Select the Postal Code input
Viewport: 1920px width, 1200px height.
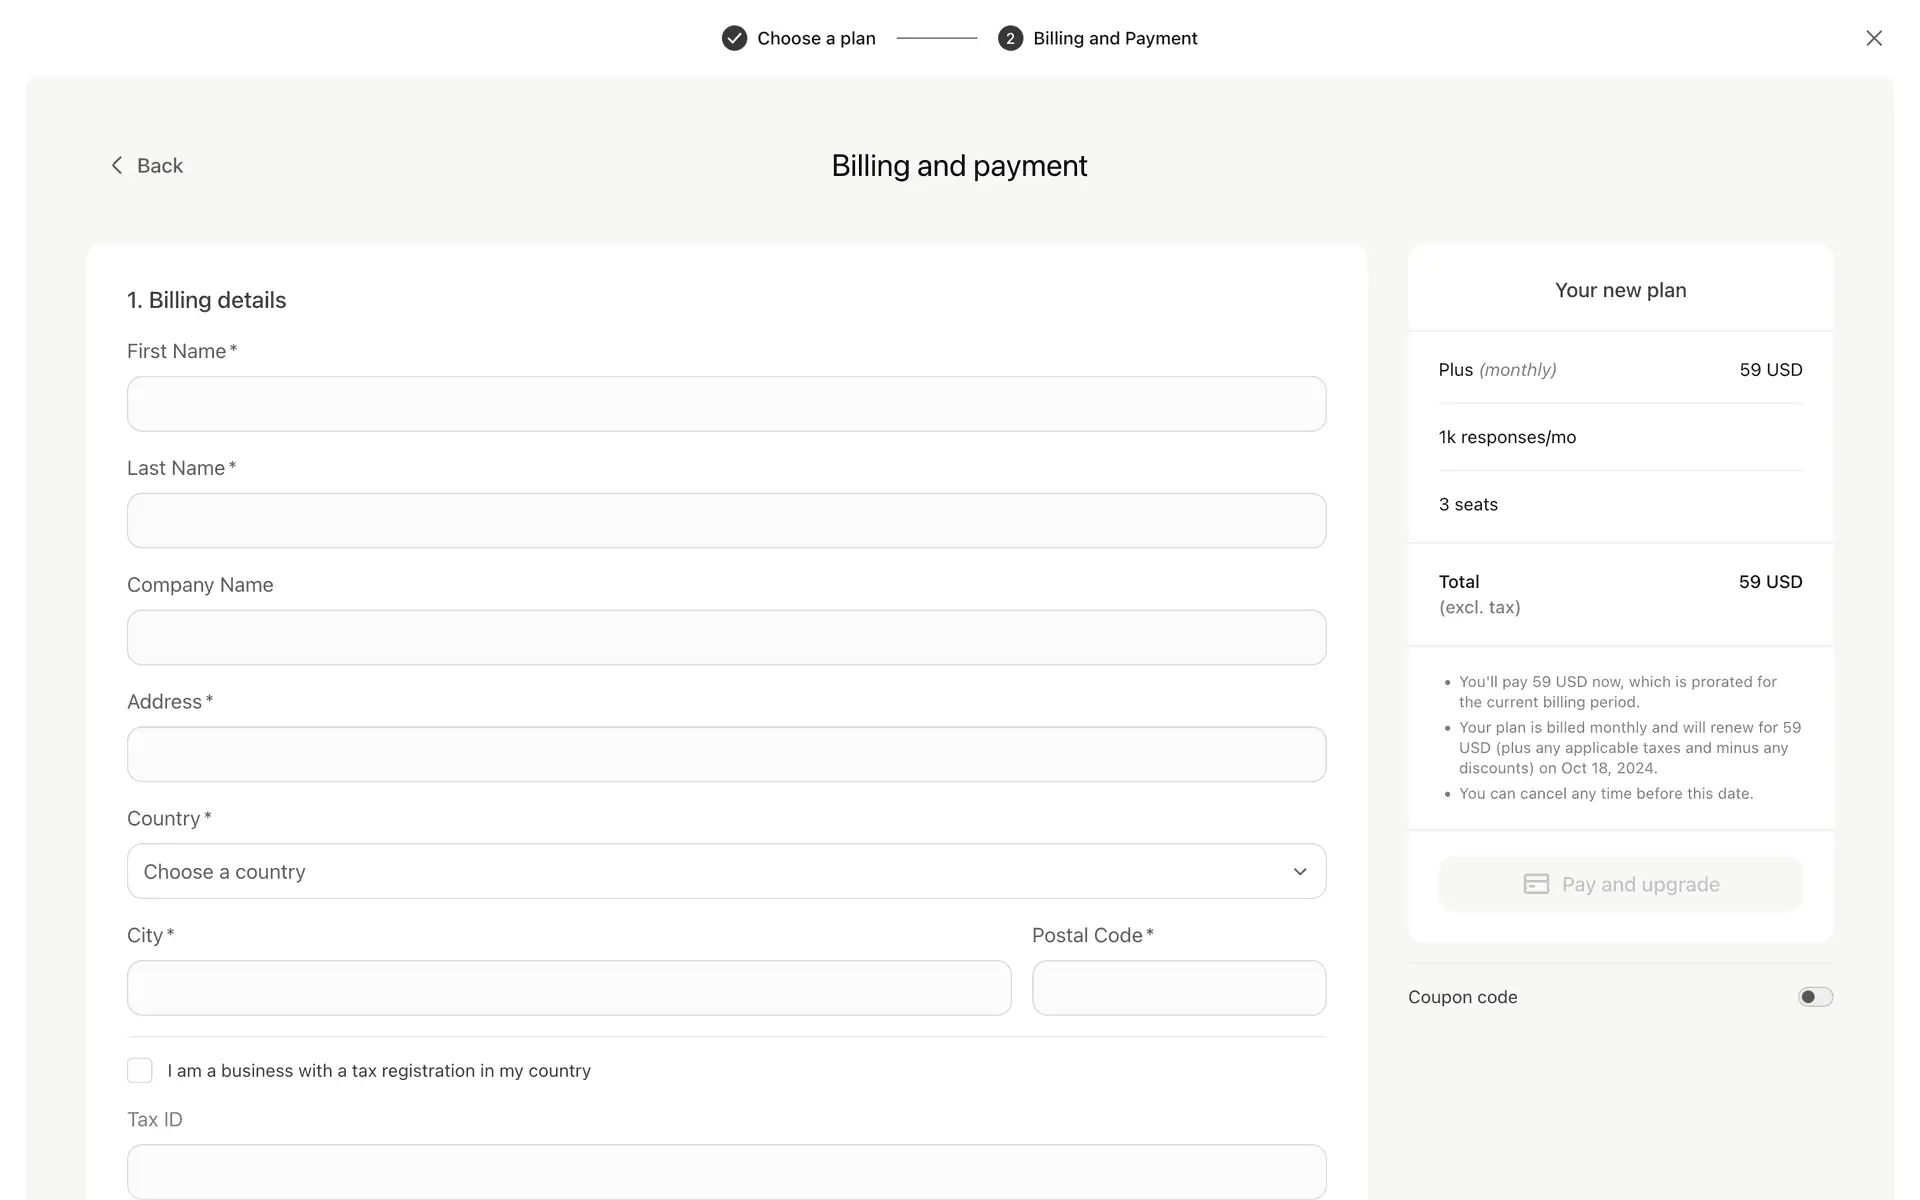click(x=1178, y=988)
